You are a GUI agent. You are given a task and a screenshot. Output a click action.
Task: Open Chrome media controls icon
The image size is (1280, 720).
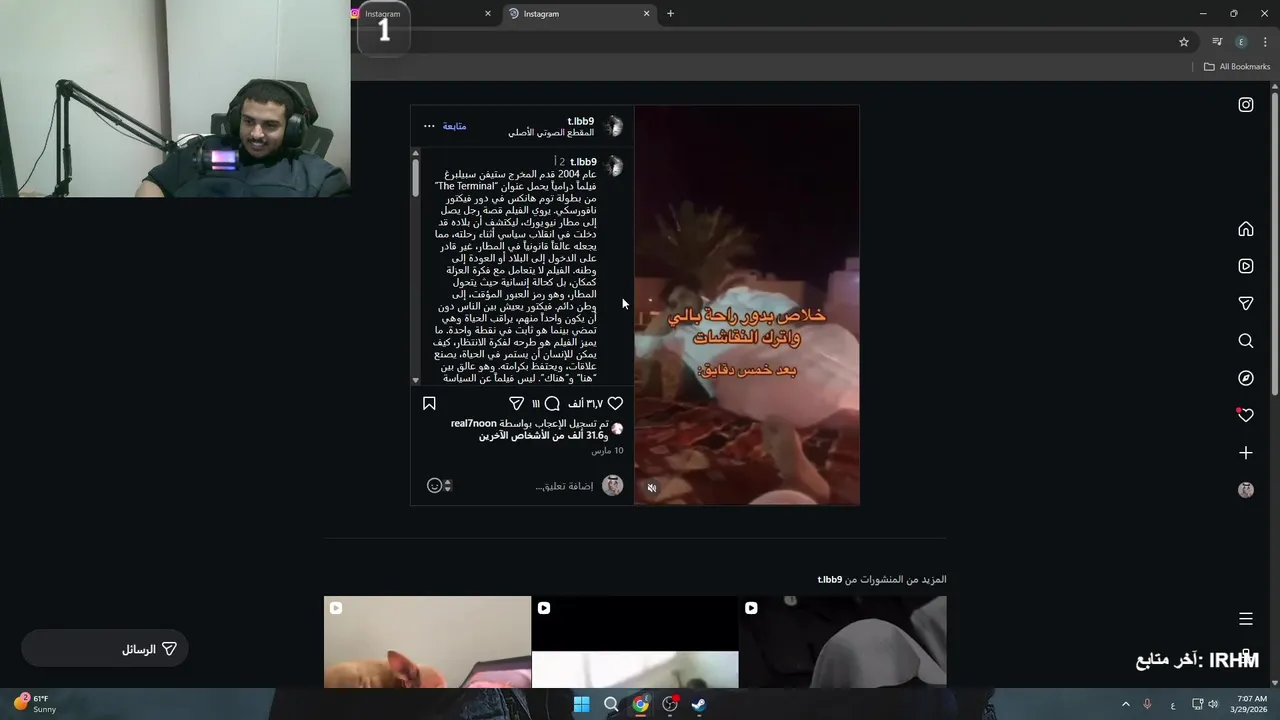click(x=1217, y=42)
